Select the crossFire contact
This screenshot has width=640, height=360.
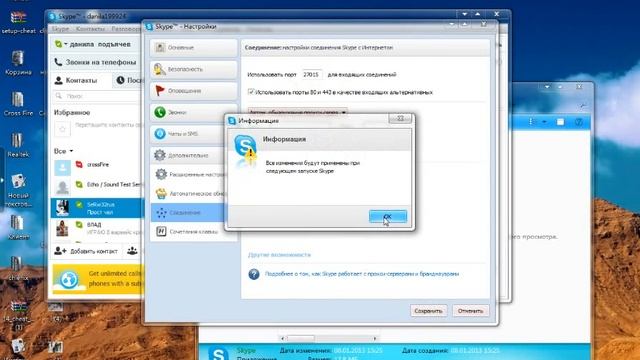[x=97, y=165]
